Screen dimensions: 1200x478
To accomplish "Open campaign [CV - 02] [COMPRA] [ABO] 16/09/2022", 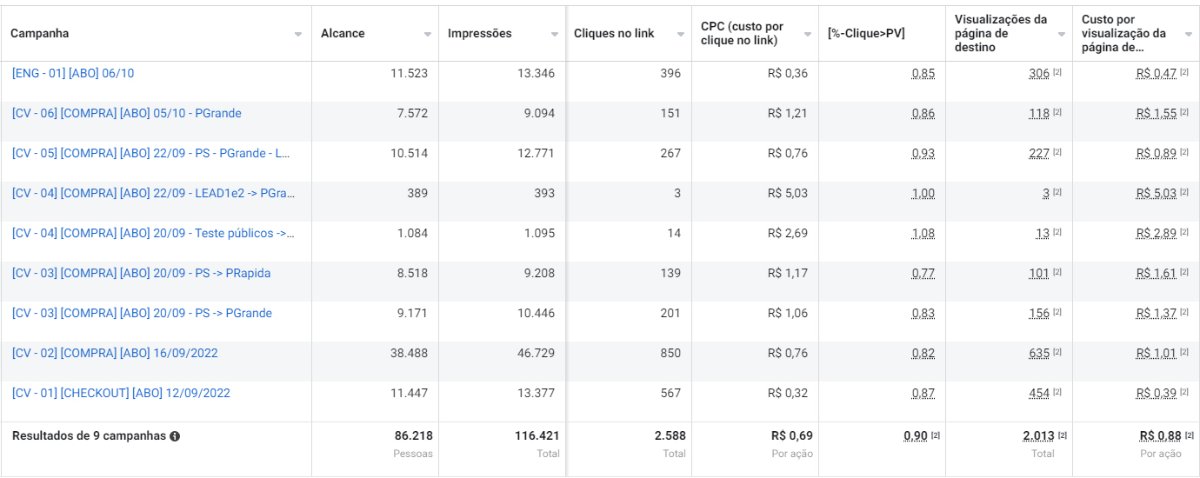I will click(x=114, y=354).
